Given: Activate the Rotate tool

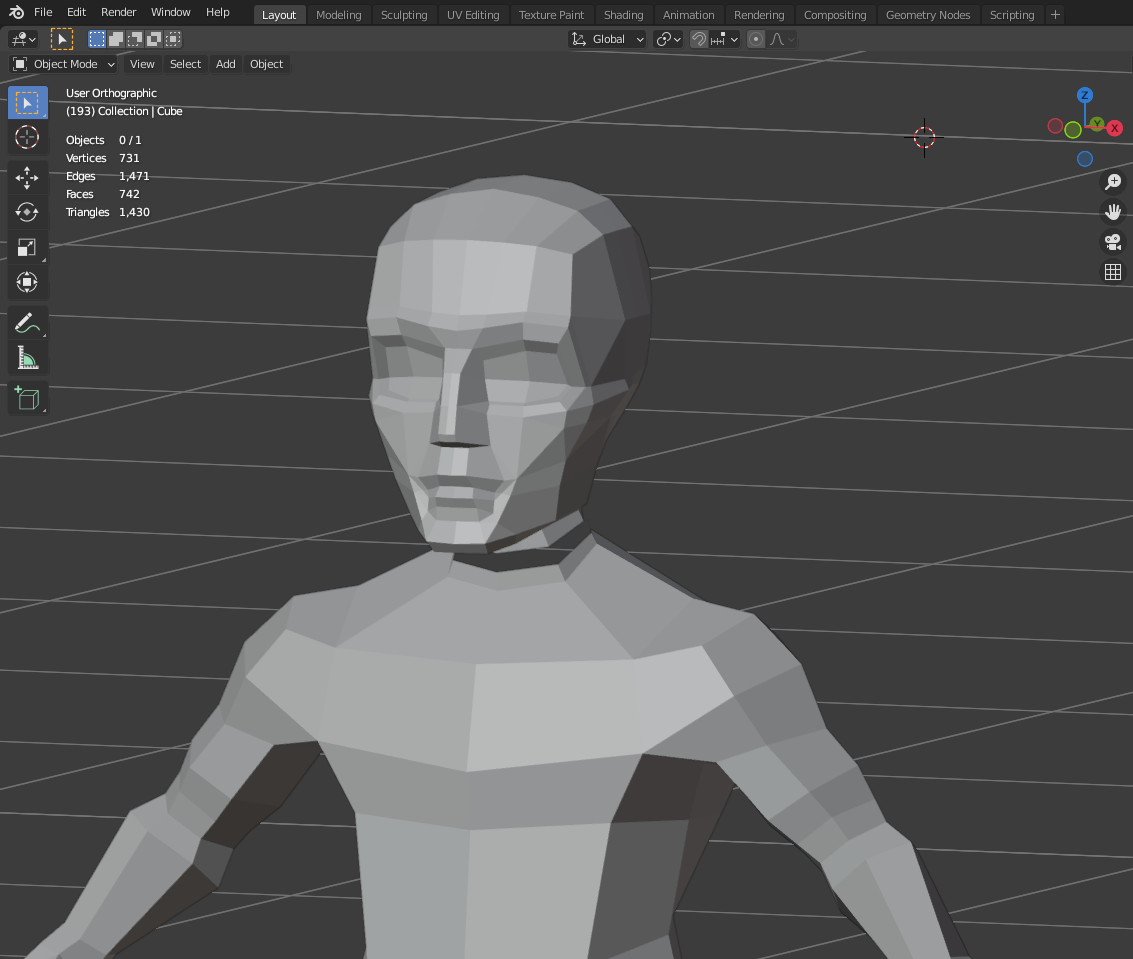Looking at the screenshot, I should click(27, 212).
